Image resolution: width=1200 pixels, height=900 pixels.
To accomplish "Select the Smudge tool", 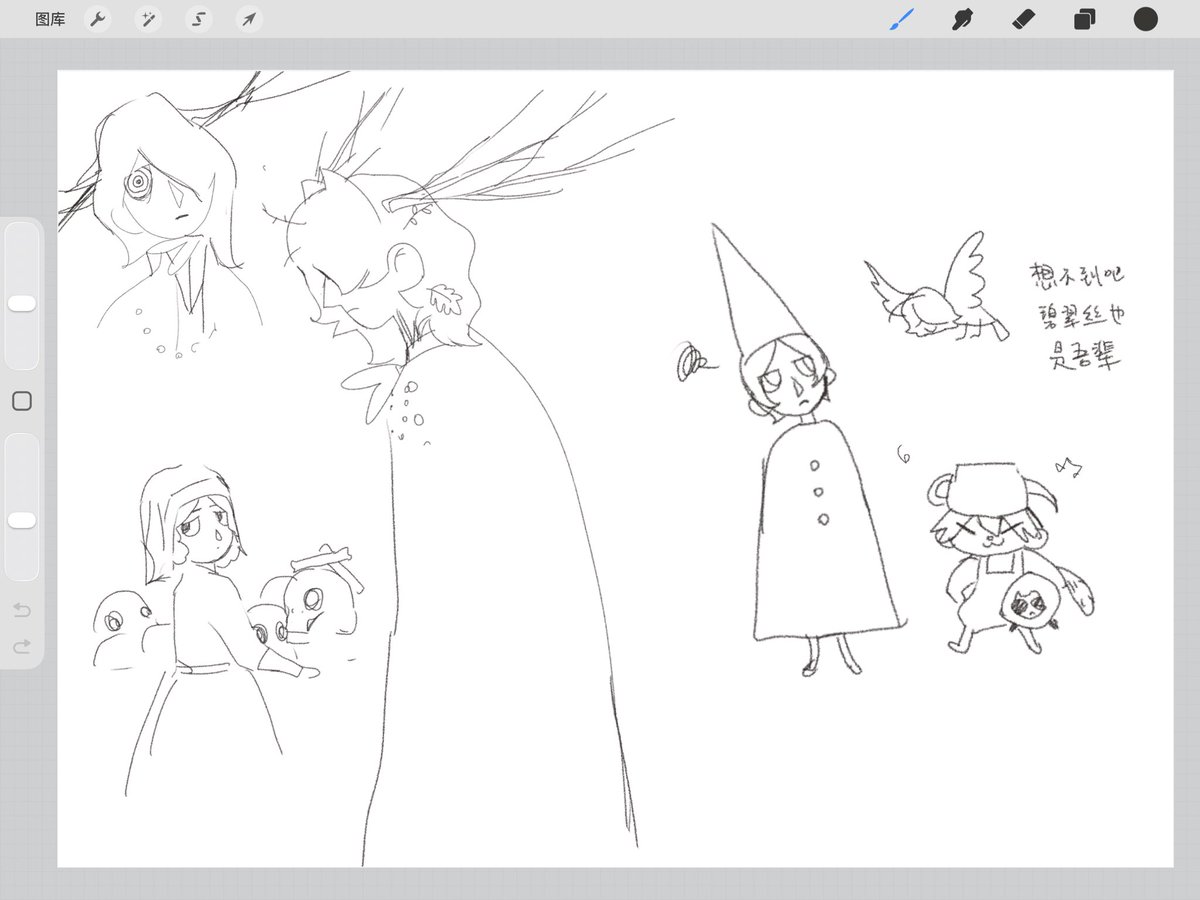I will [963, 19].
